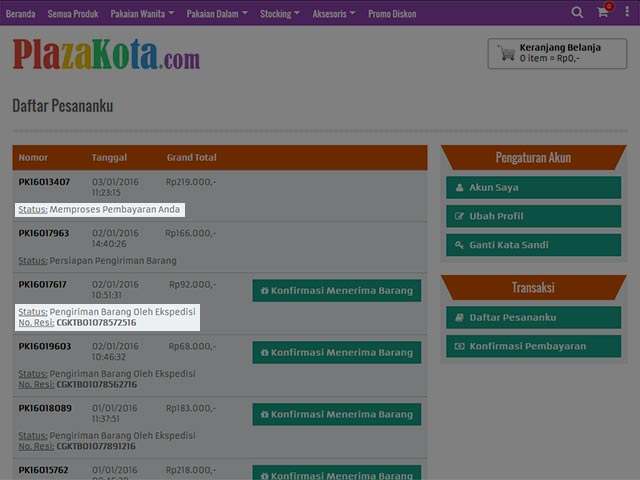The width and height of the screenshot is (640, 480).
Task: Confirm receipt for order PK16017617
Action: (336, 290)
